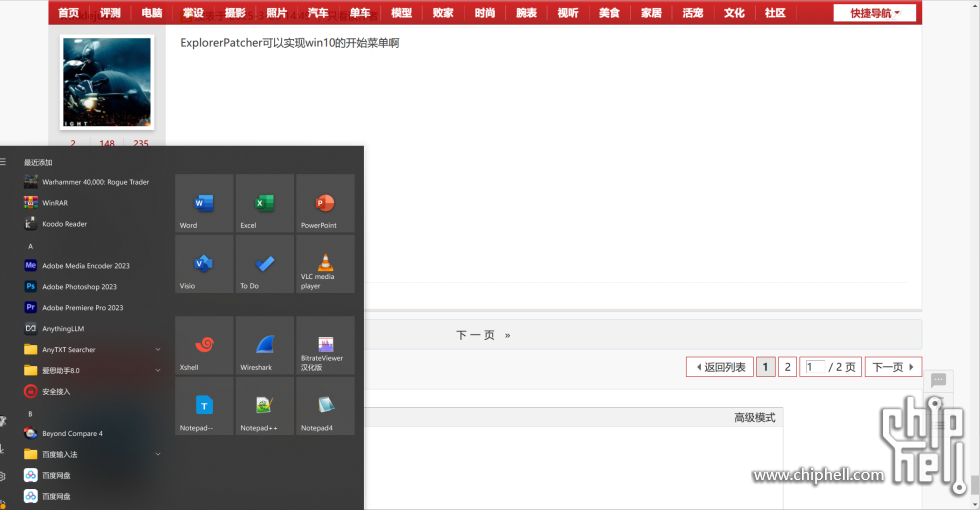Viewport: 980px width, 510px height.
Task: Select page 1 in pagination
Action: click(x=765, y=367)
